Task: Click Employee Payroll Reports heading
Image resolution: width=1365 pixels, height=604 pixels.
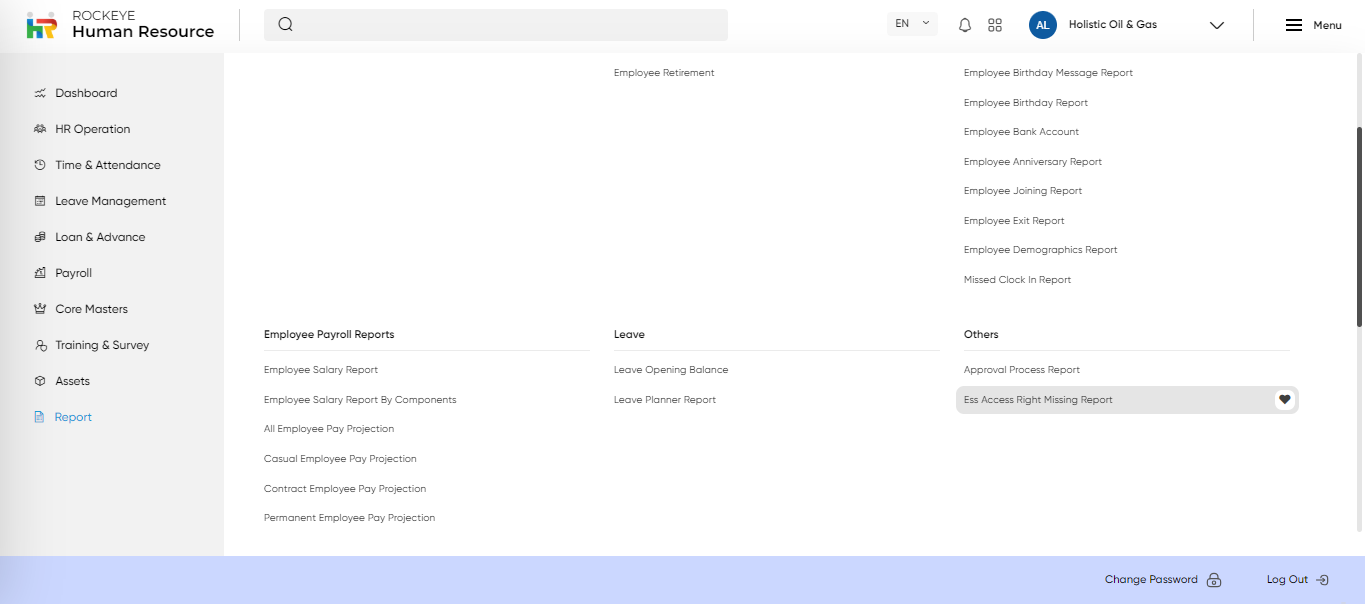Action: [x=329, y=335]
